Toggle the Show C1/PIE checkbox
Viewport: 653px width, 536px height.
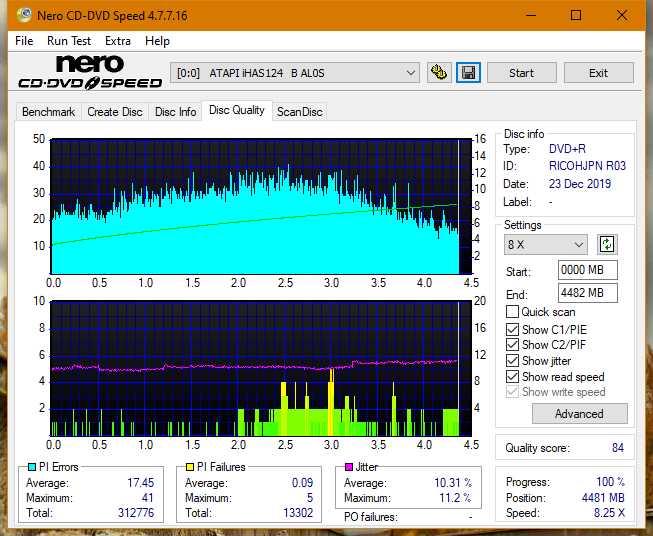coord(512,329)
